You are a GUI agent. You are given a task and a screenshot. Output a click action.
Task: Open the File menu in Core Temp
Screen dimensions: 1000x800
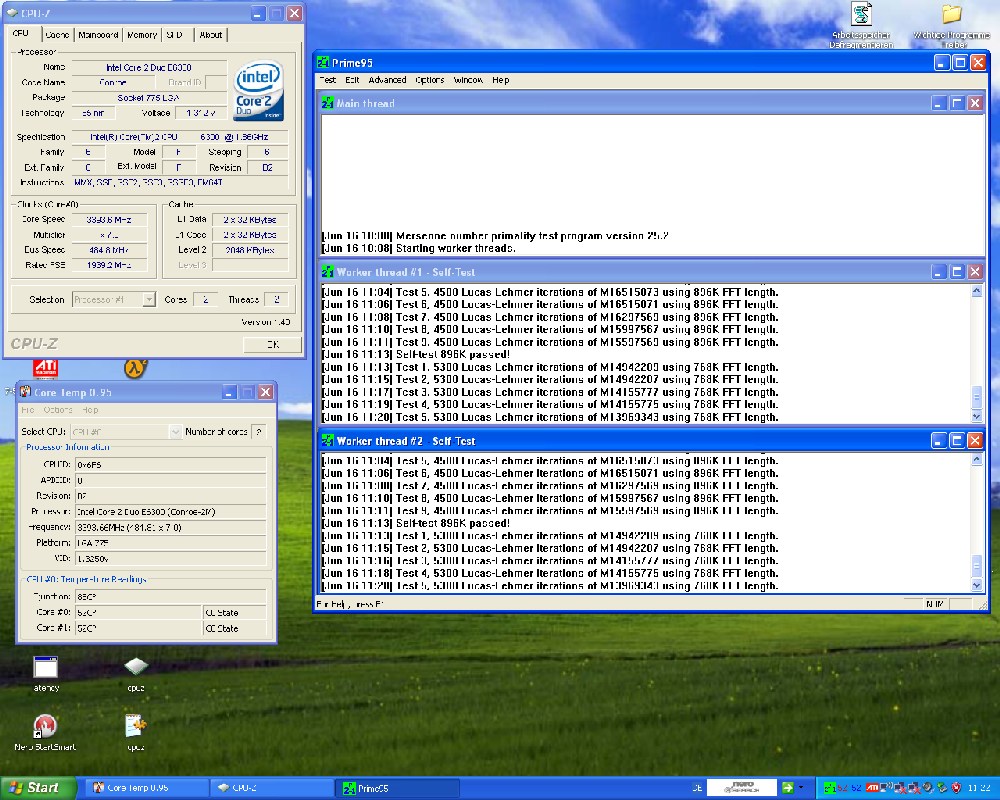point(28,410)
